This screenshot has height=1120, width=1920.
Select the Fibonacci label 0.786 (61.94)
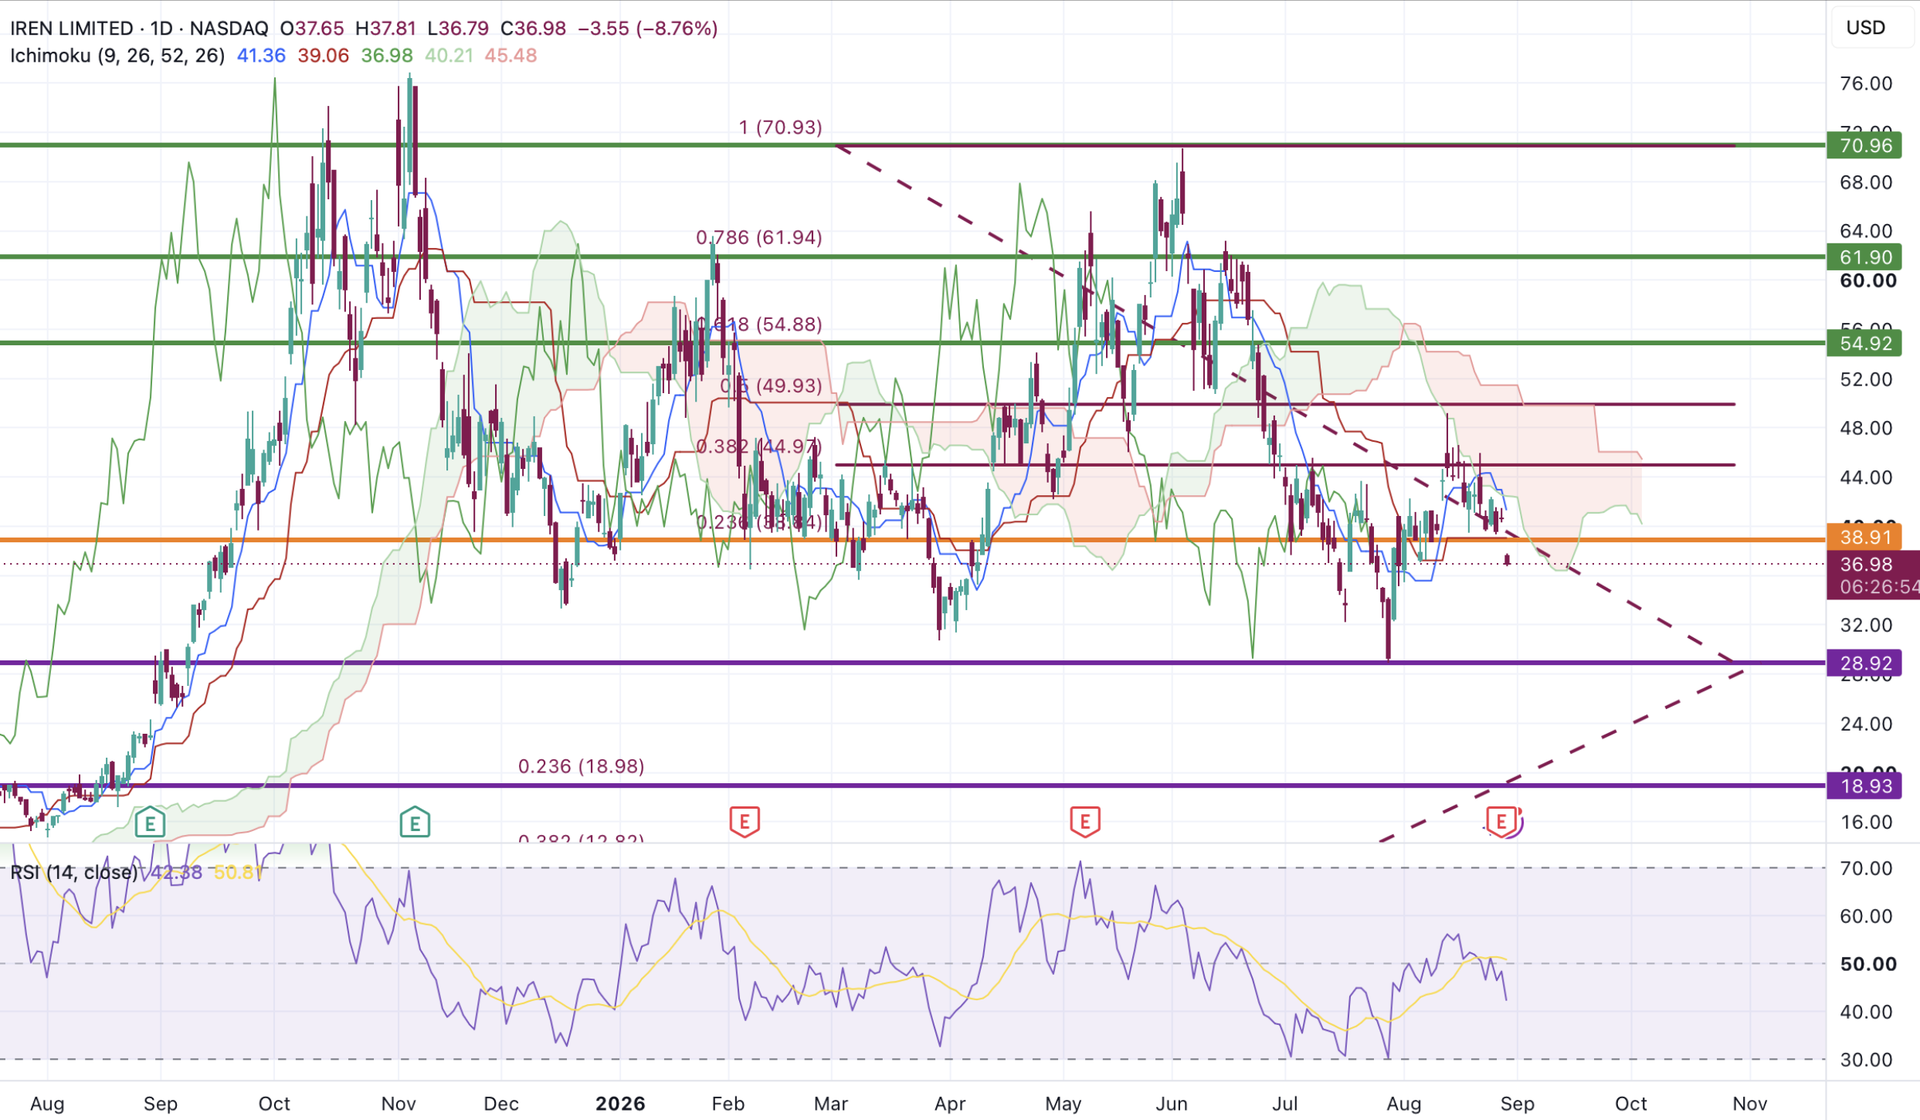coord(759,237)
